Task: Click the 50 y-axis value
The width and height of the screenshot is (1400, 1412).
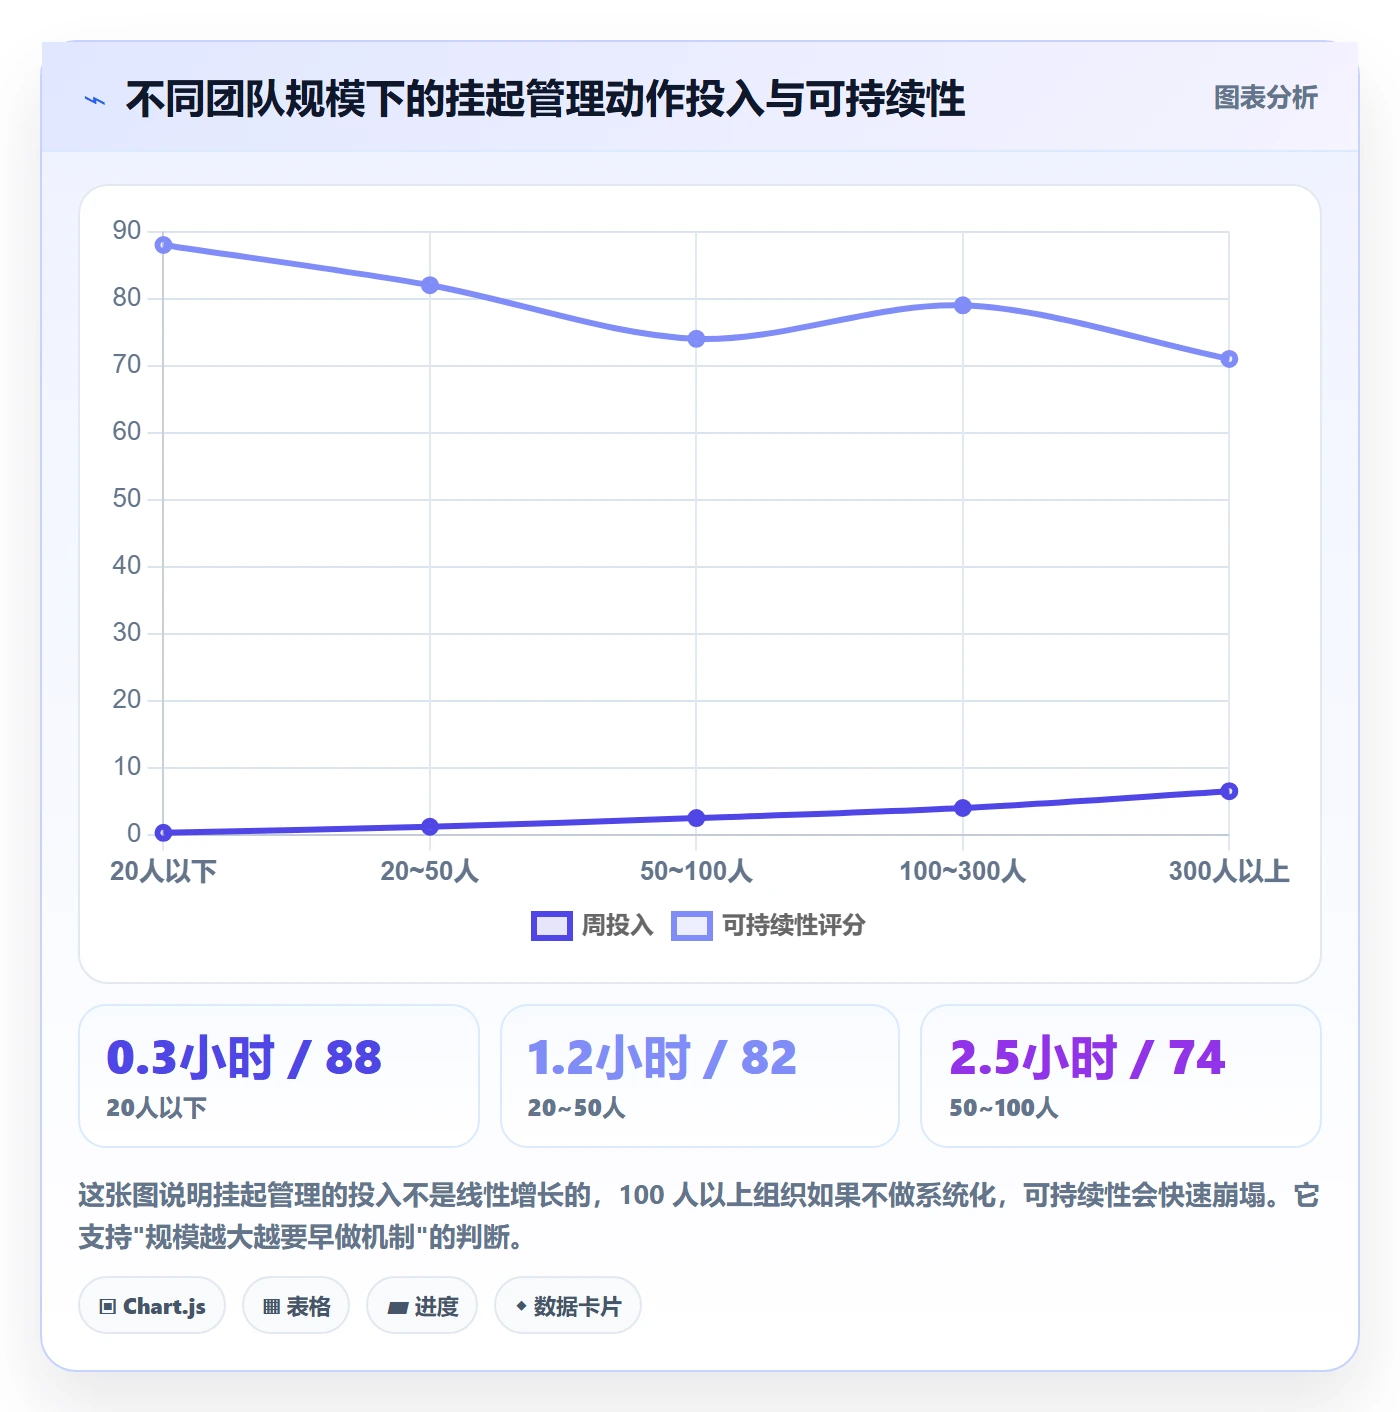Action: (127, 499)
